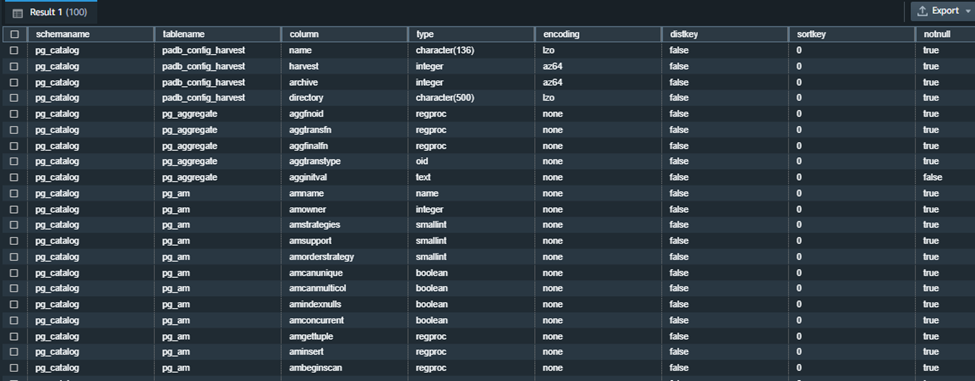Check the row for column amname
The height and width of the screenshot is (381, 975).
14,194
